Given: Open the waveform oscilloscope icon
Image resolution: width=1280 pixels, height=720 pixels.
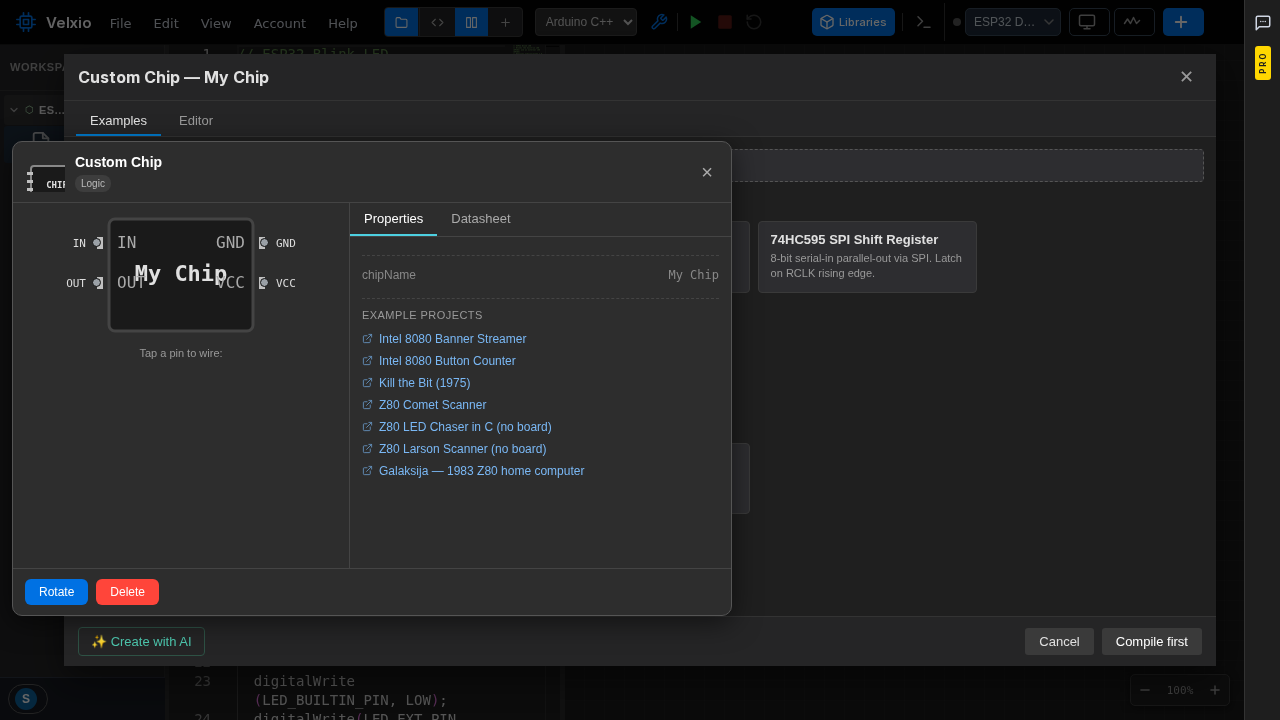Looking at the screenshot, I should click(1134, 22).
